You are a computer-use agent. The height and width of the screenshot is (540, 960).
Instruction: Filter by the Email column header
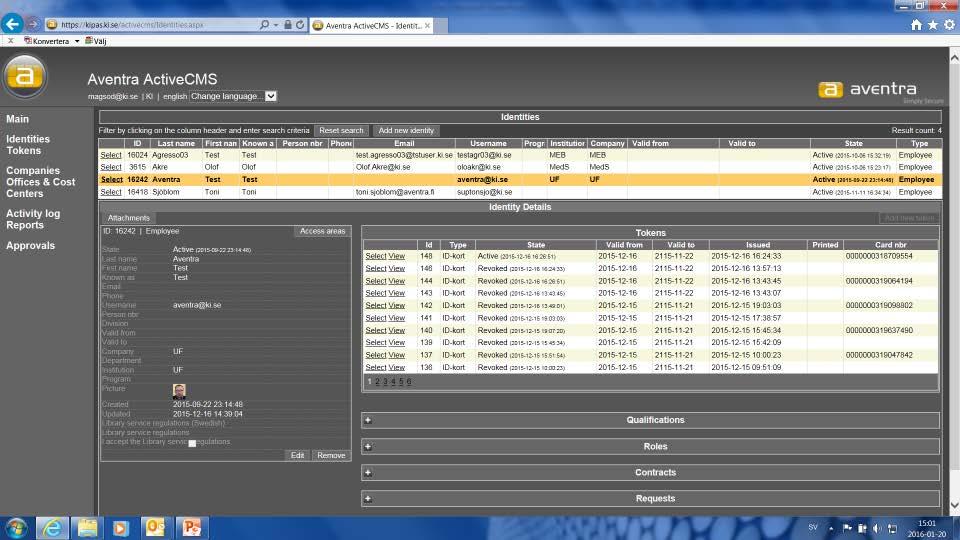(x=403, y=143)
